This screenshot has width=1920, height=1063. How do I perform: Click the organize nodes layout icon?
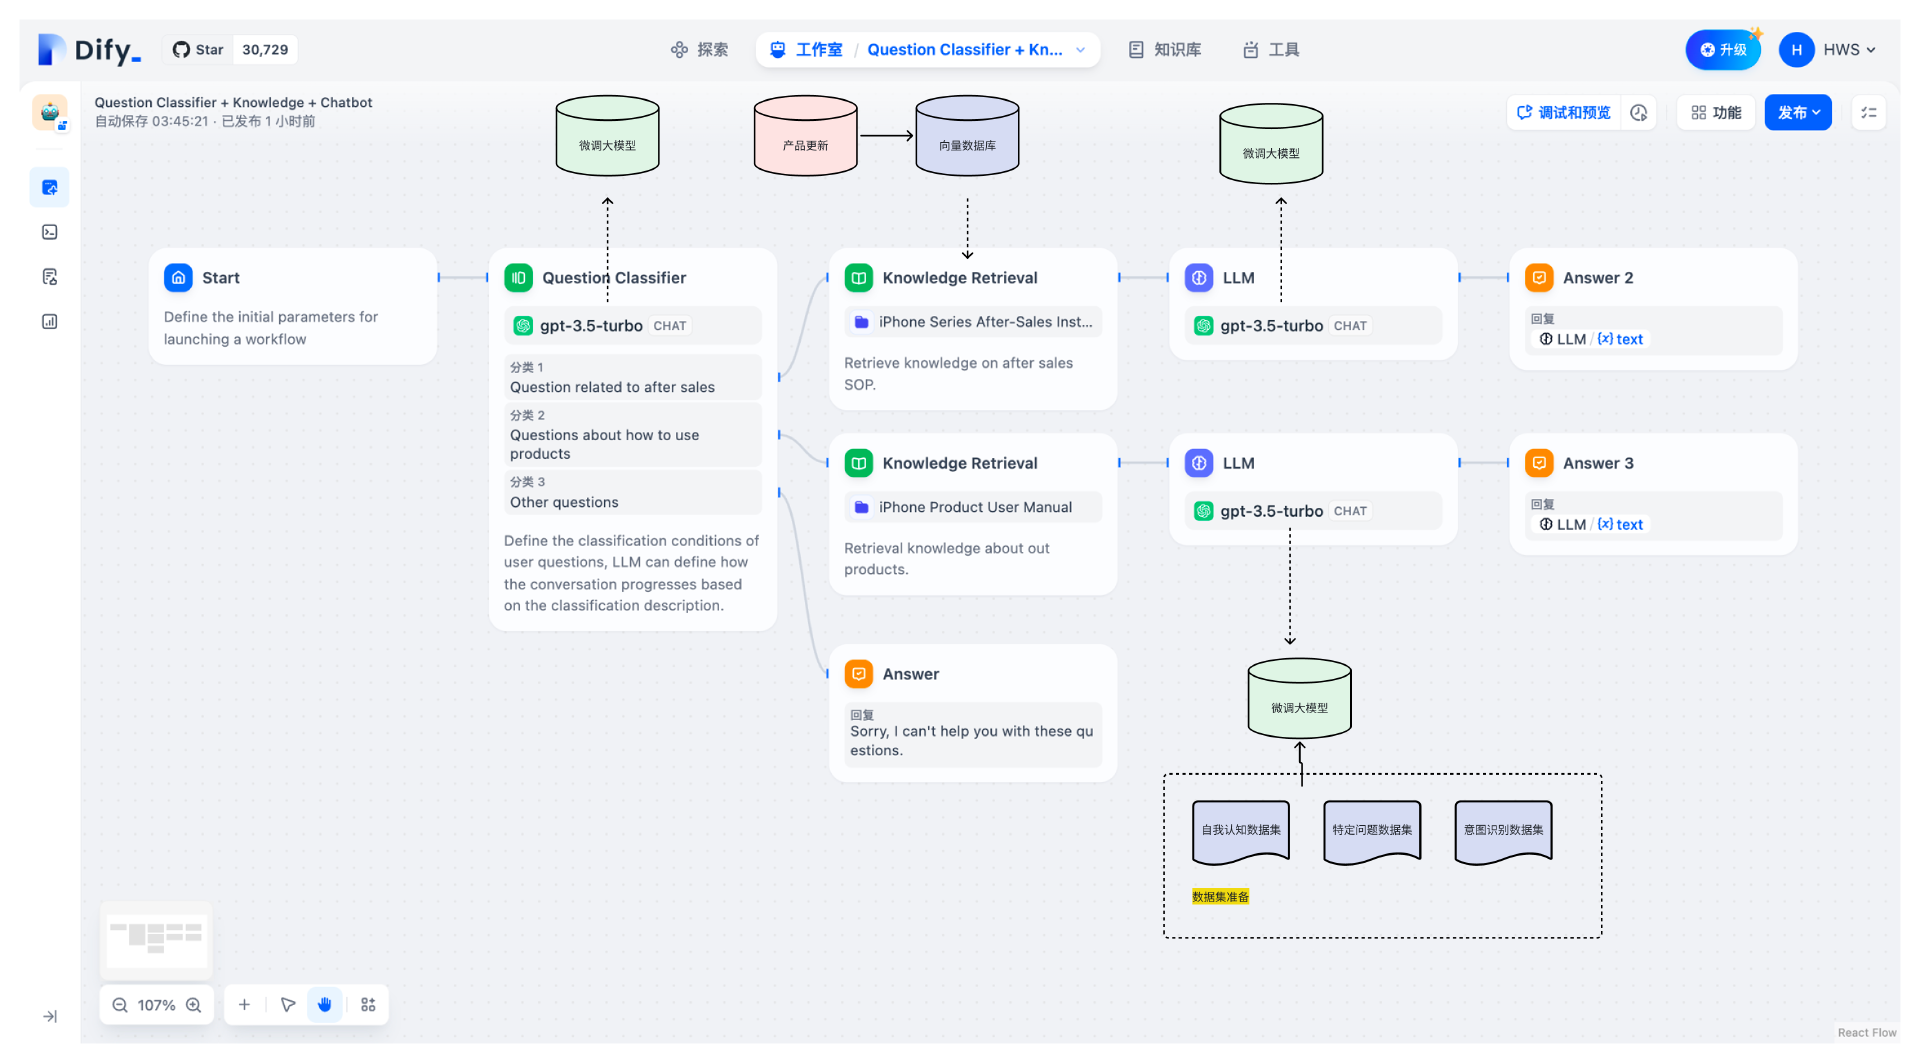pyautogui.click(x=368, y=1005)
